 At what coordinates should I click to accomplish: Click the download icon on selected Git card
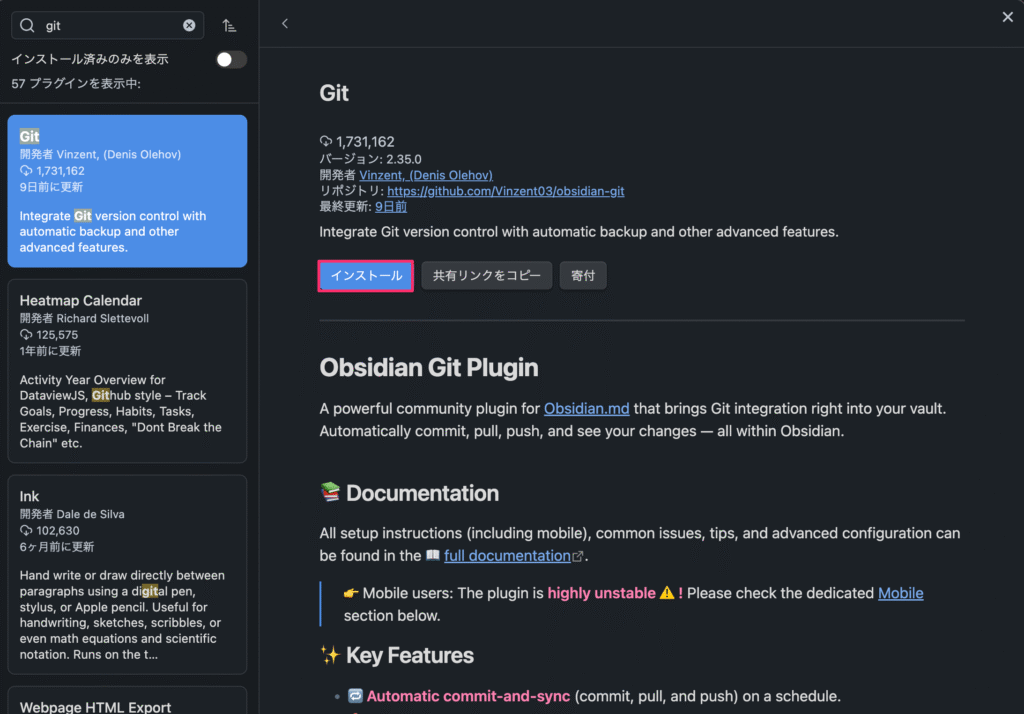pos(26,170)
